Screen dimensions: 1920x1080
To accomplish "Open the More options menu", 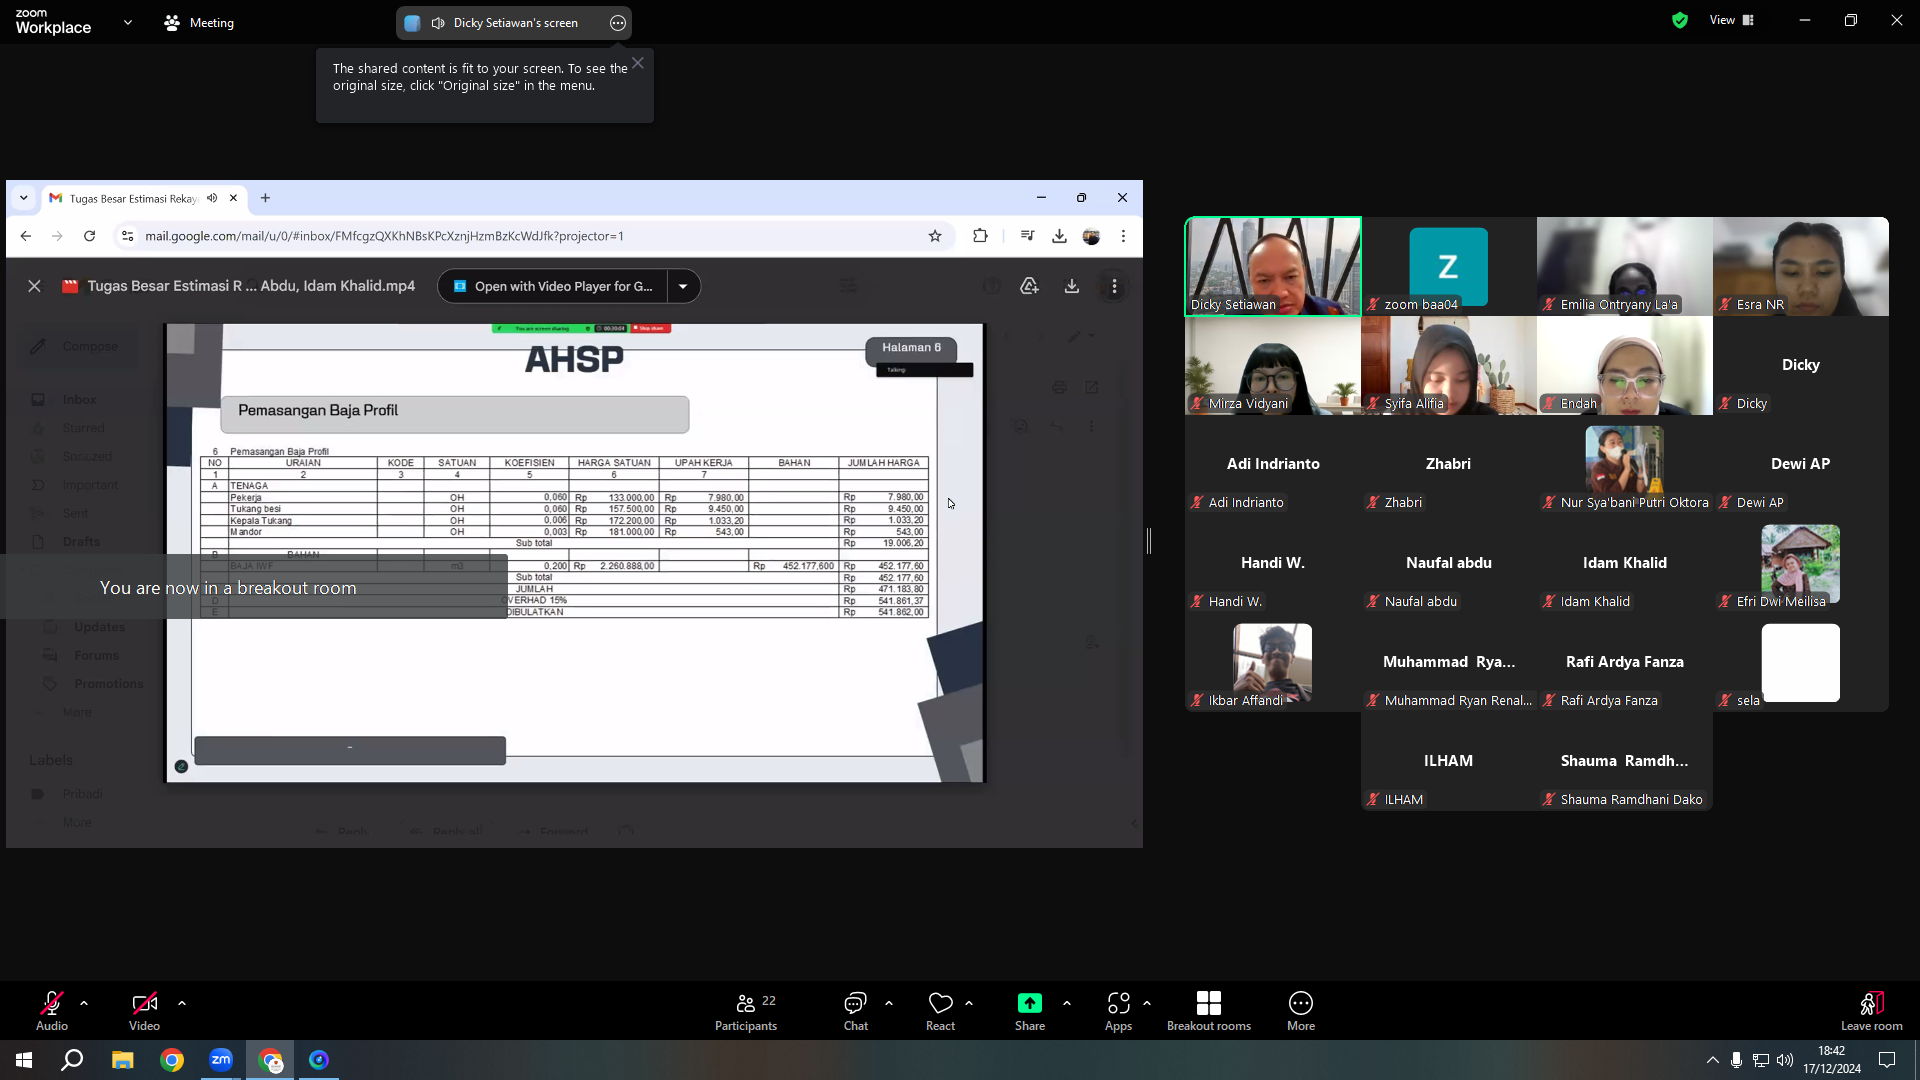I will 1301,1010.
